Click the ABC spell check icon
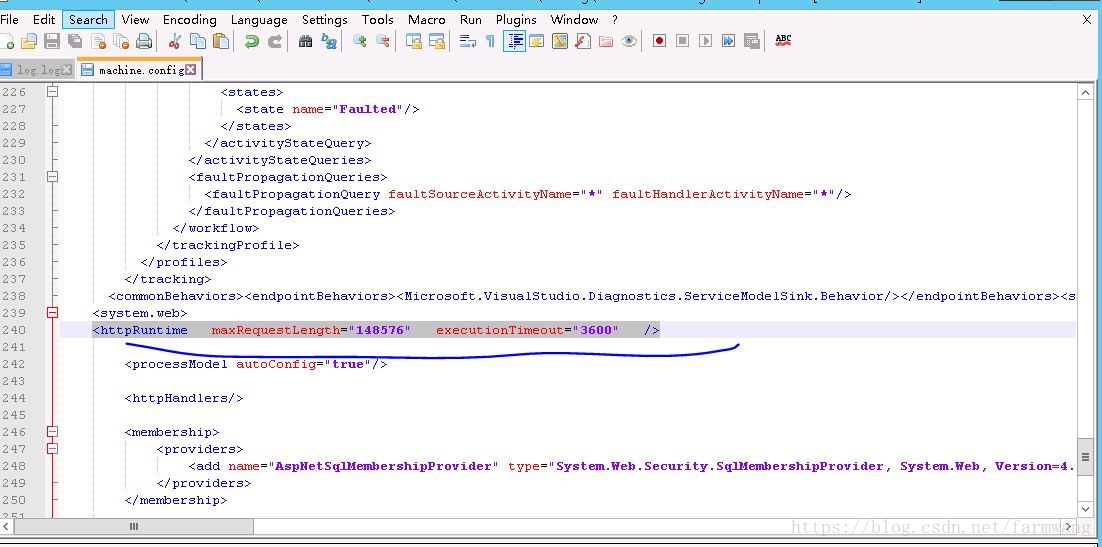The width and height of the screenshot is (1102, 547). [783, 41]
